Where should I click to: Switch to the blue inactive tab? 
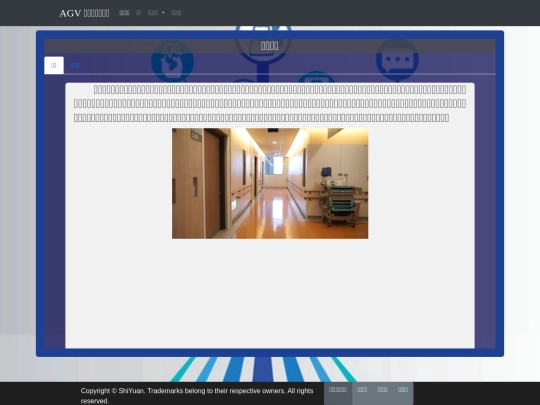tap(75, 65)
